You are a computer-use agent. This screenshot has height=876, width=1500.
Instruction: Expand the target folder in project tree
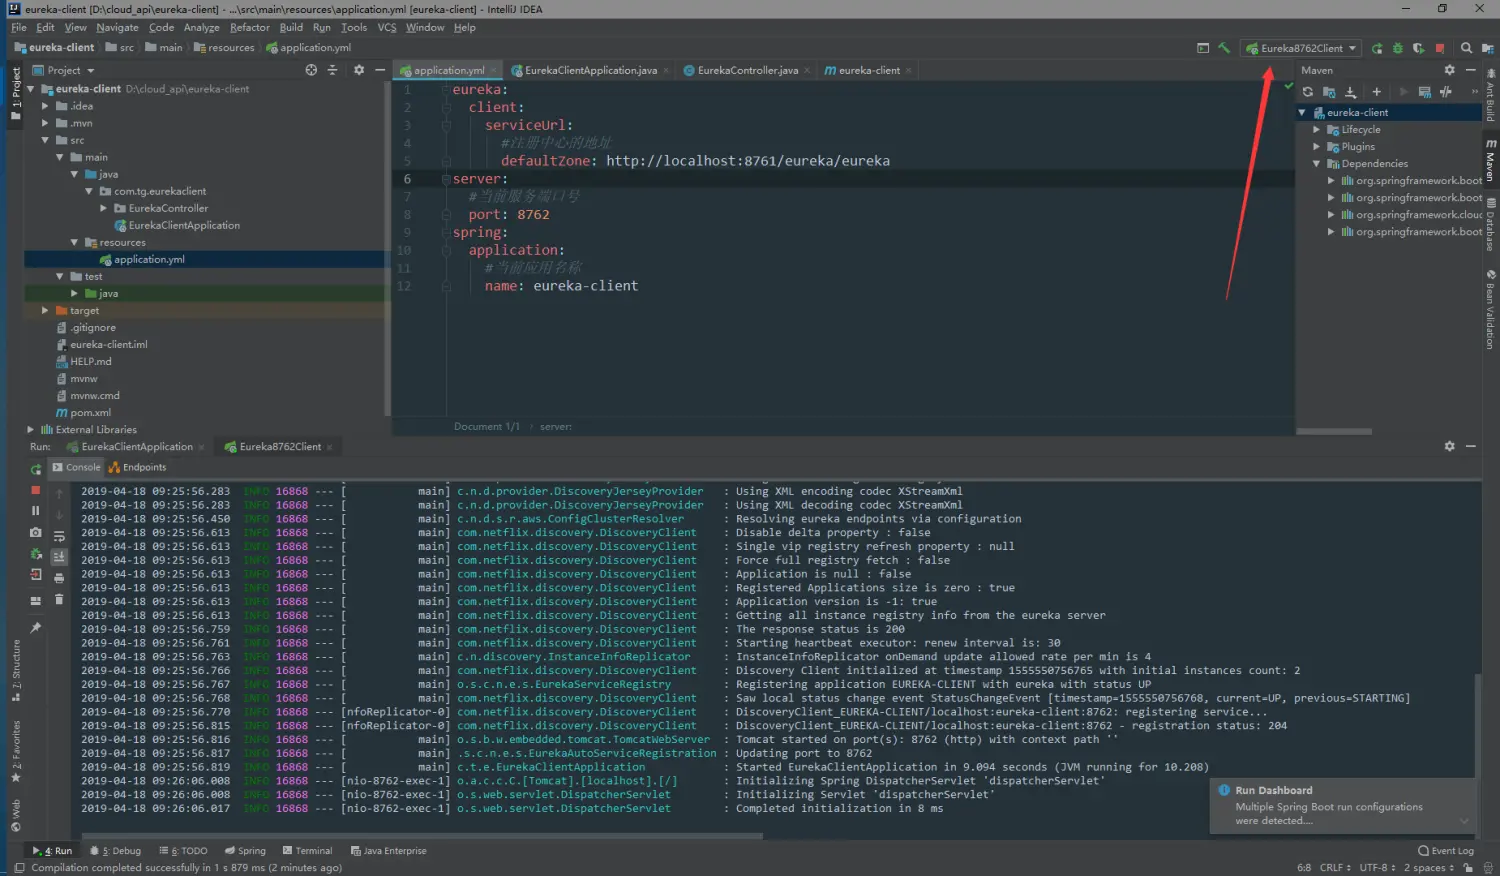pos(45,311)
